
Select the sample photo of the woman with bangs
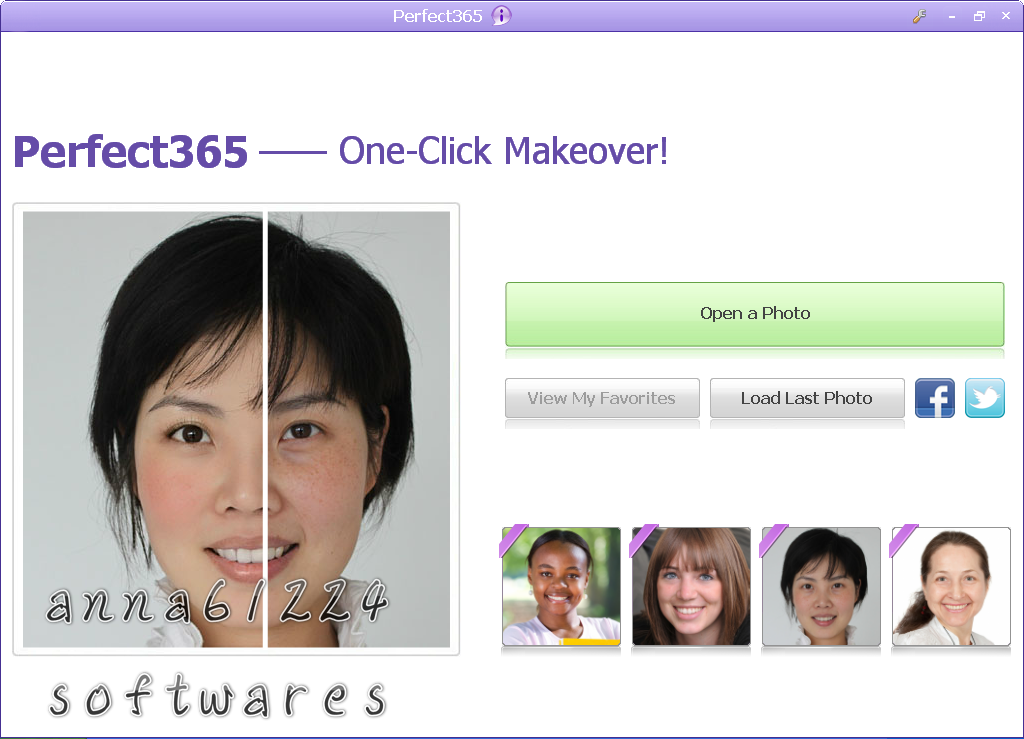coord(691,586)
